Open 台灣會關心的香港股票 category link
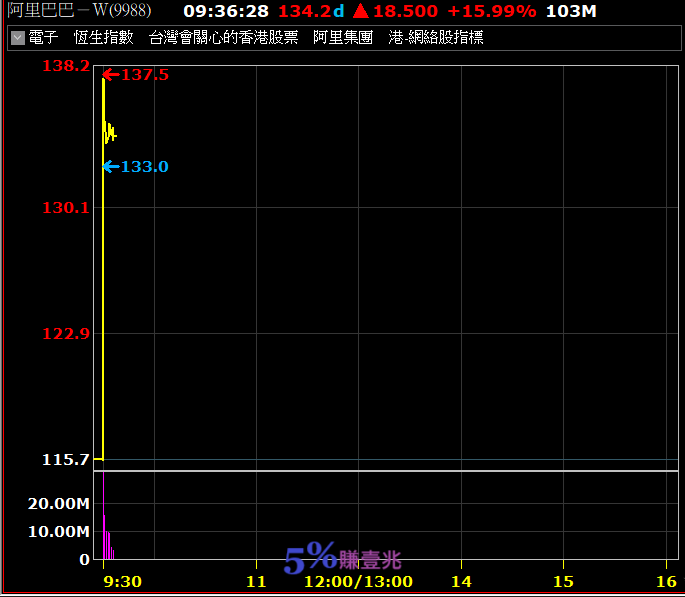Screen dimensions: 685x597 click(x=223, y=38)
